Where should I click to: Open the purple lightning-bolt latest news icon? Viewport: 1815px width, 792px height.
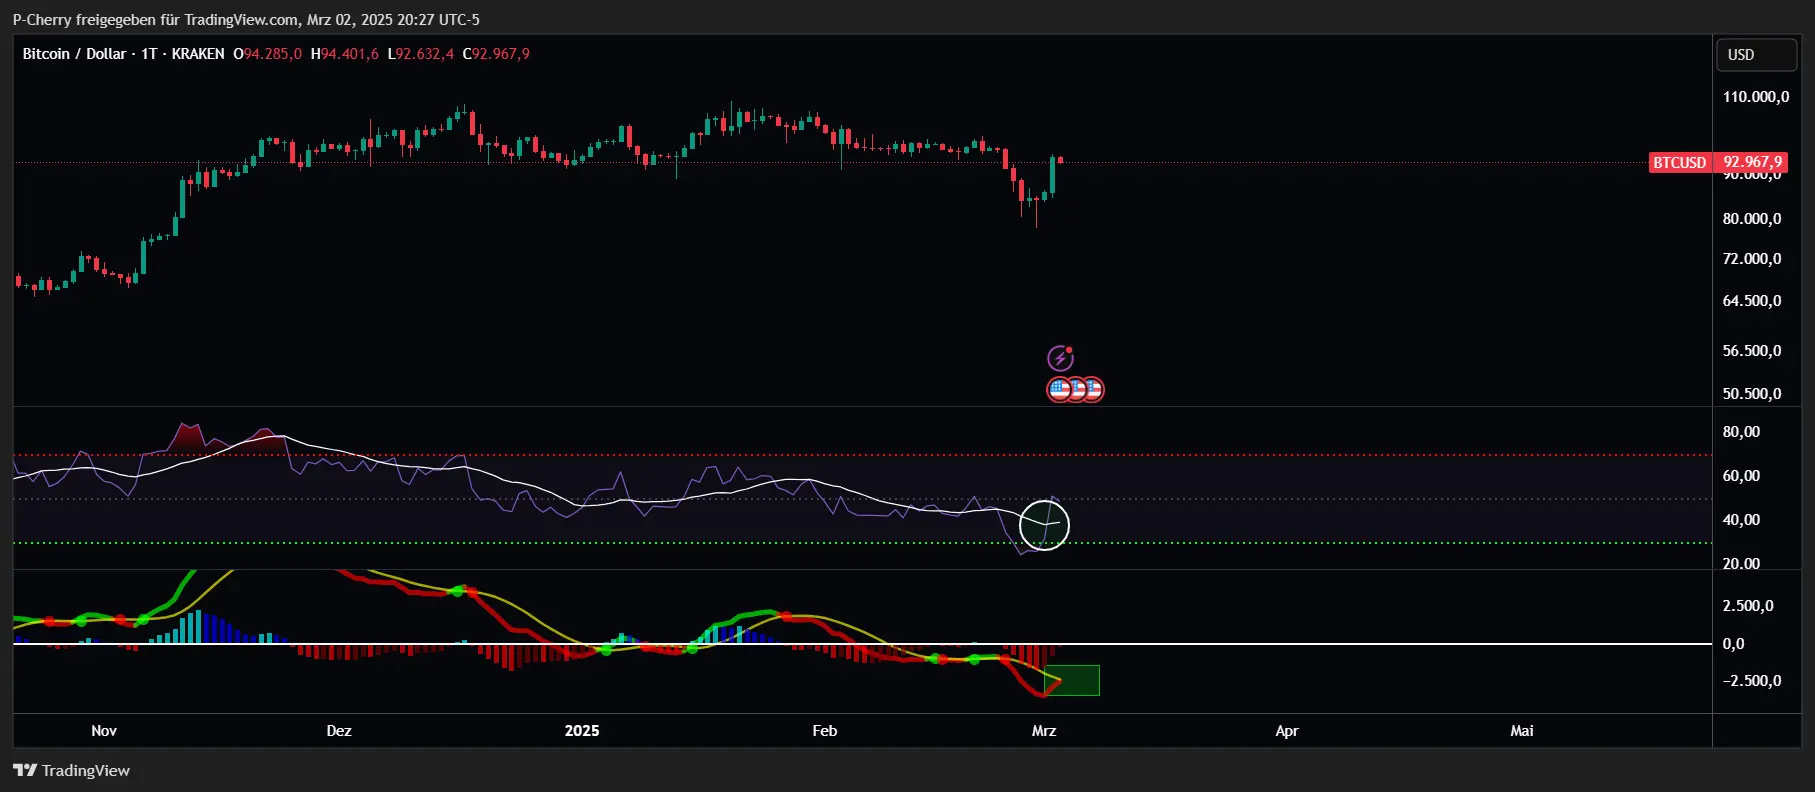1060,358
